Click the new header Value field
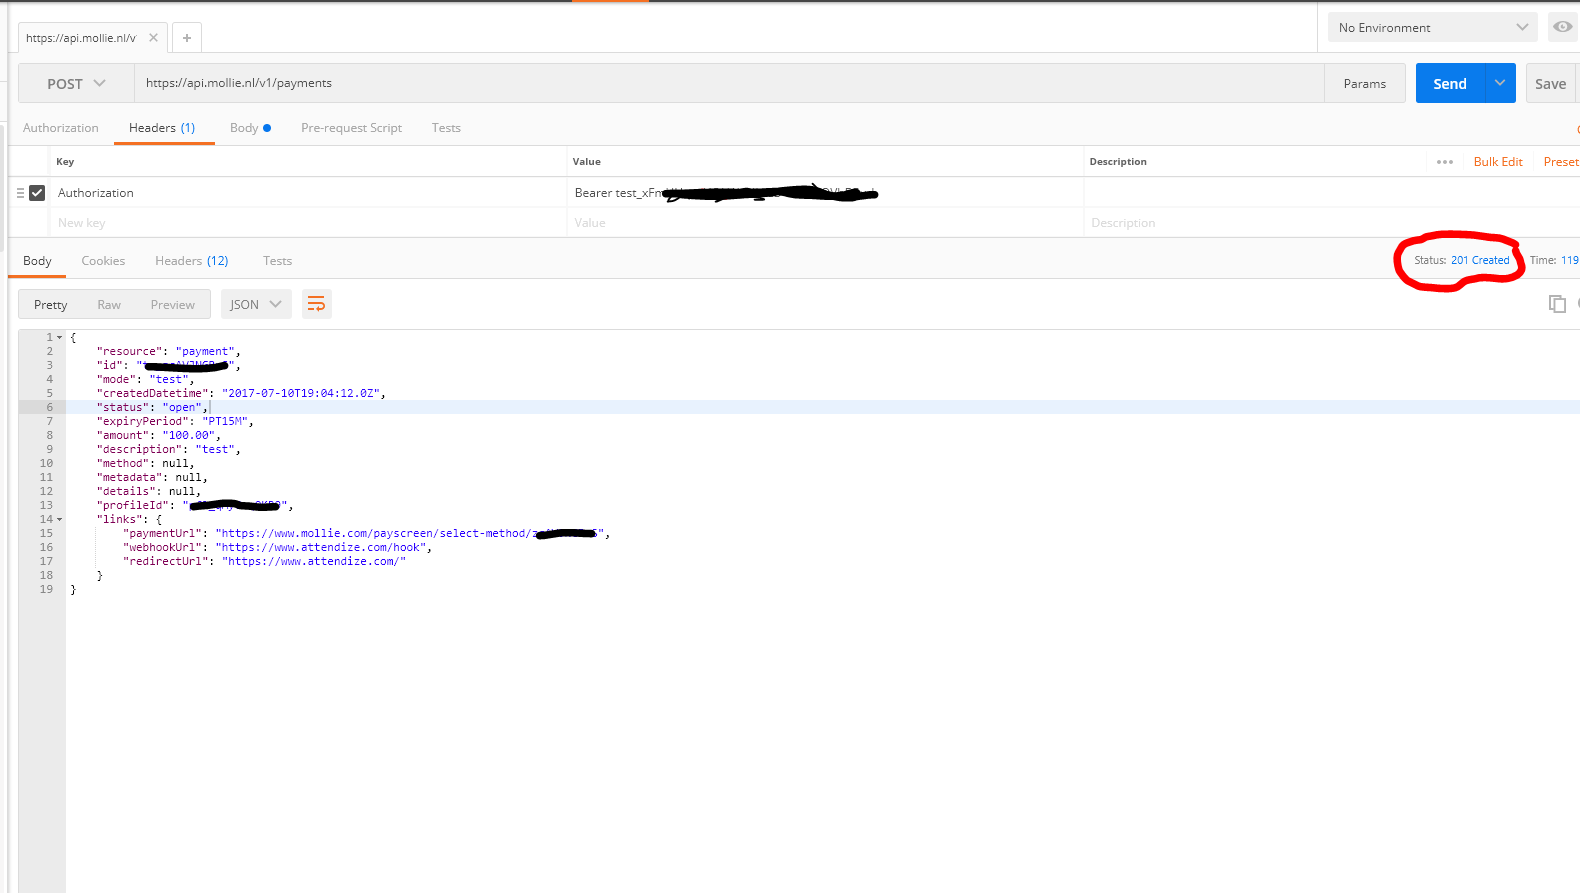This screenshot has width=1580, height=893. tap(825, 223)
